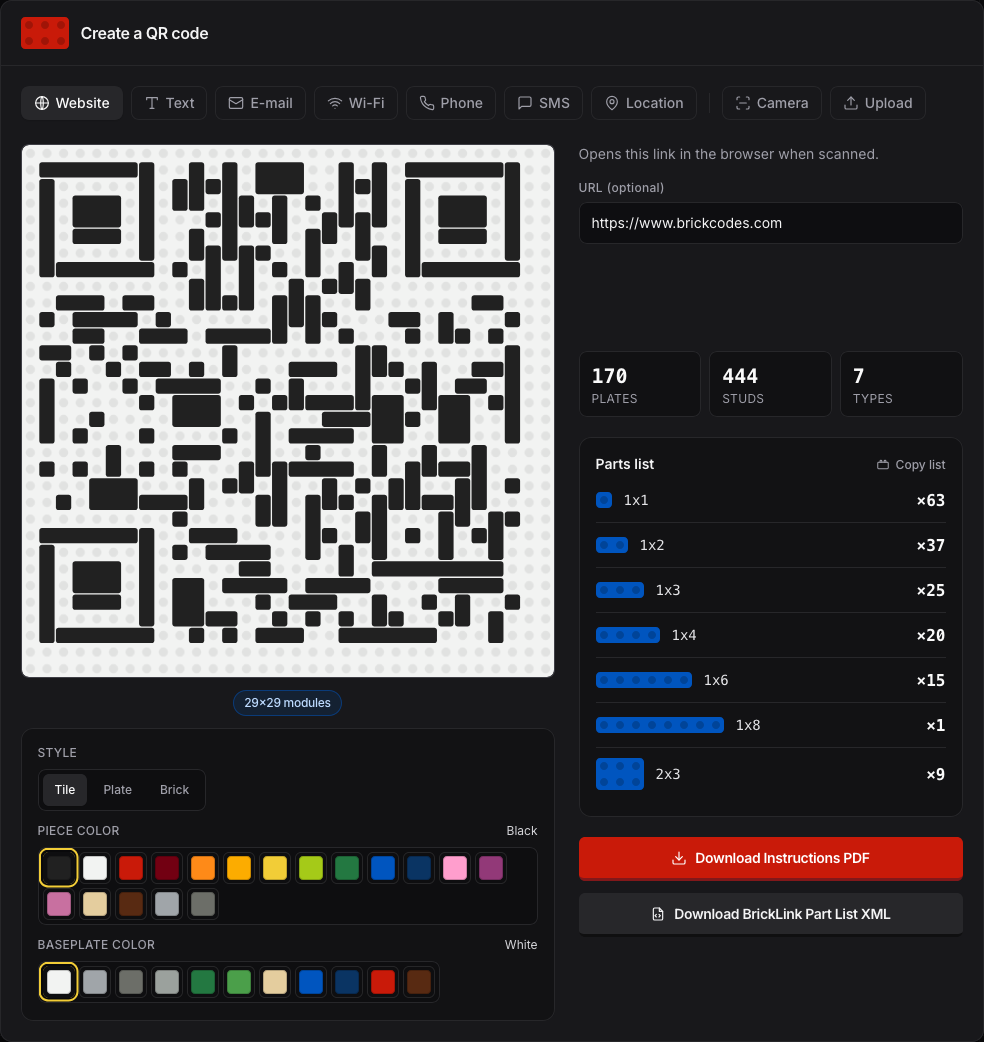
Task: Click the red brick logo icon
Action: point(45,33)
